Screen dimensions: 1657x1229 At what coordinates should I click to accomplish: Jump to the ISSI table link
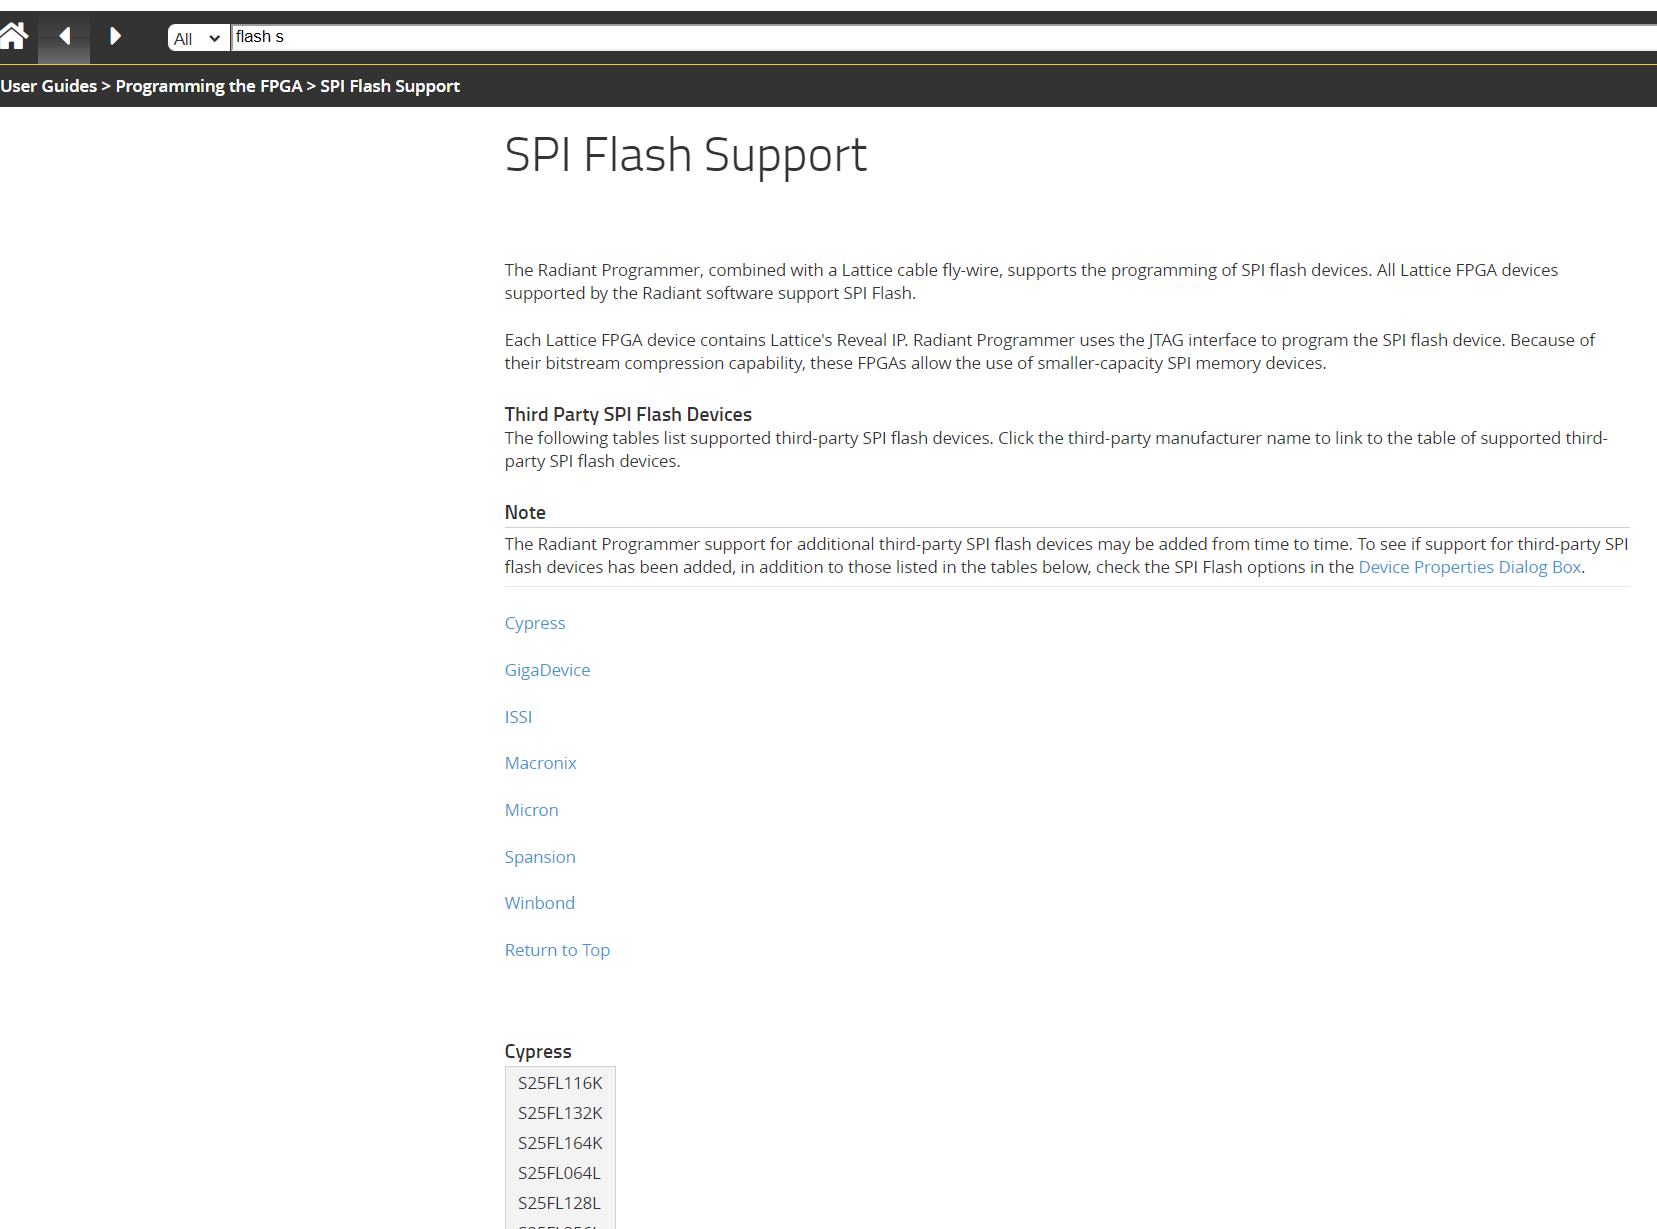coord(518,717)
